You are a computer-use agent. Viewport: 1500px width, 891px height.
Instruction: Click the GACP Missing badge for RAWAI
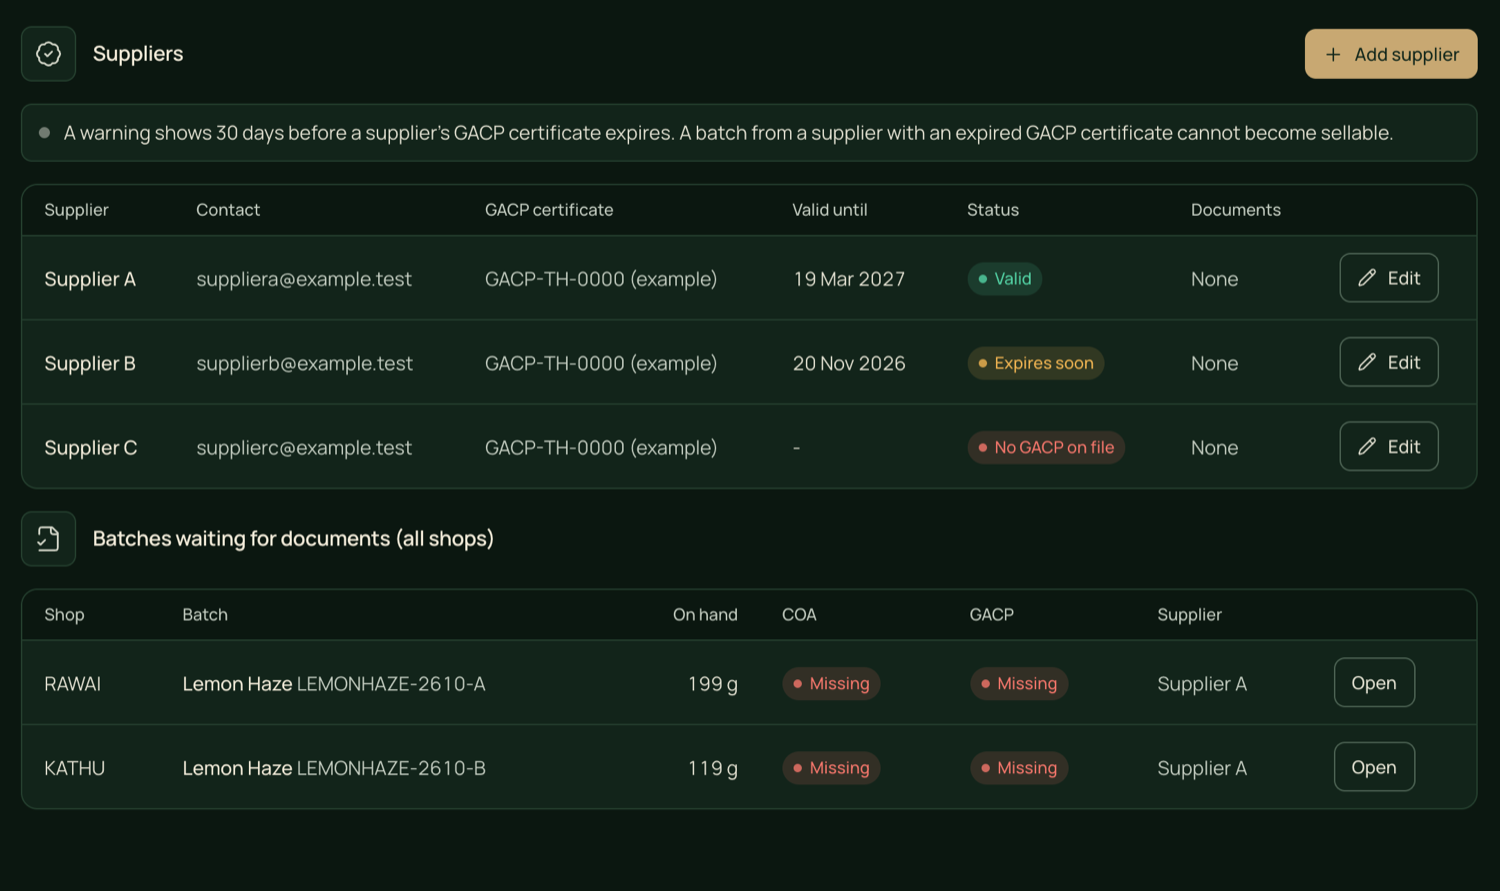point(1019,684)
